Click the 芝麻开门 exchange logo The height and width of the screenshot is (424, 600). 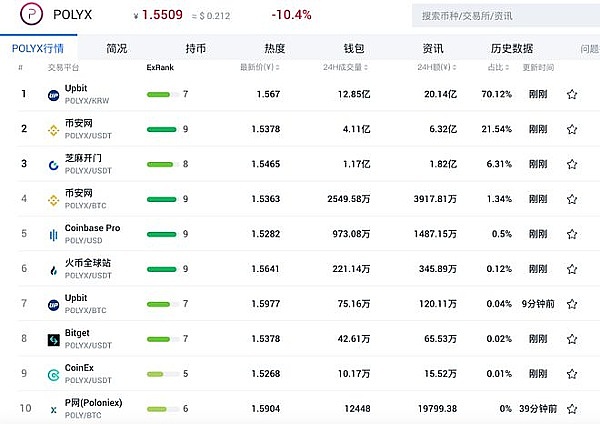pos(54,165)
